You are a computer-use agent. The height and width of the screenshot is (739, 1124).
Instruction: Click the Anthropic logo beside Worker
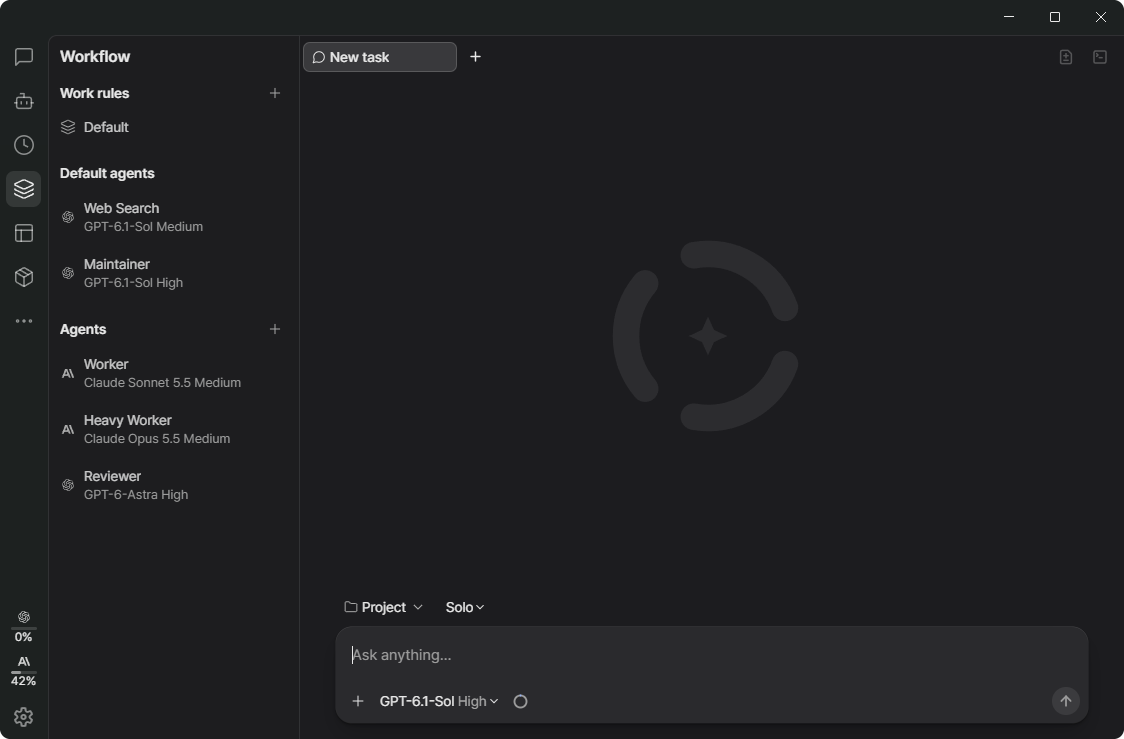(x=68, y=373)
